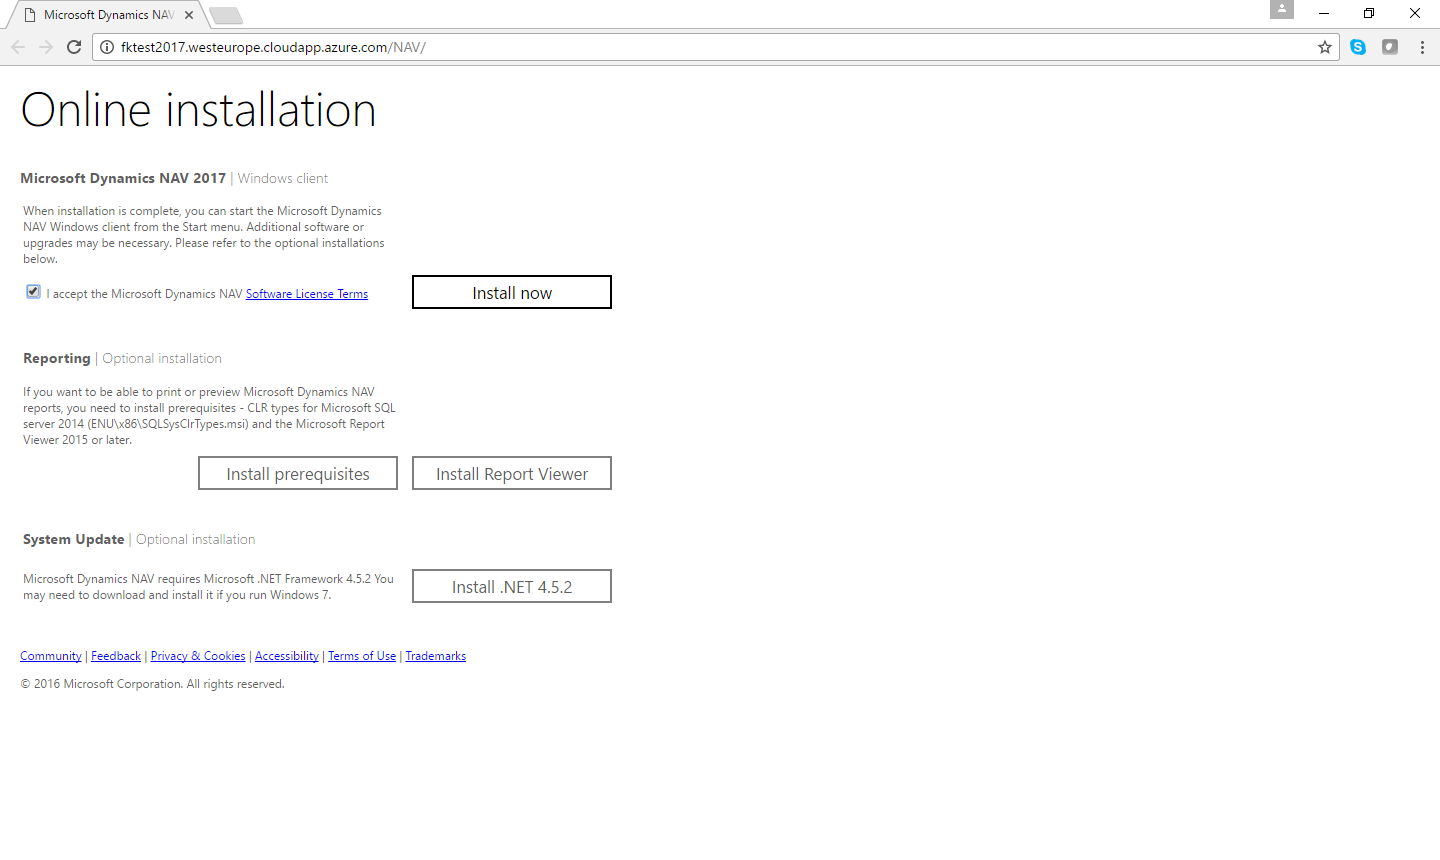Click the URL address bar field
This screenshot has width=1440, height=860.
[700, 47]
